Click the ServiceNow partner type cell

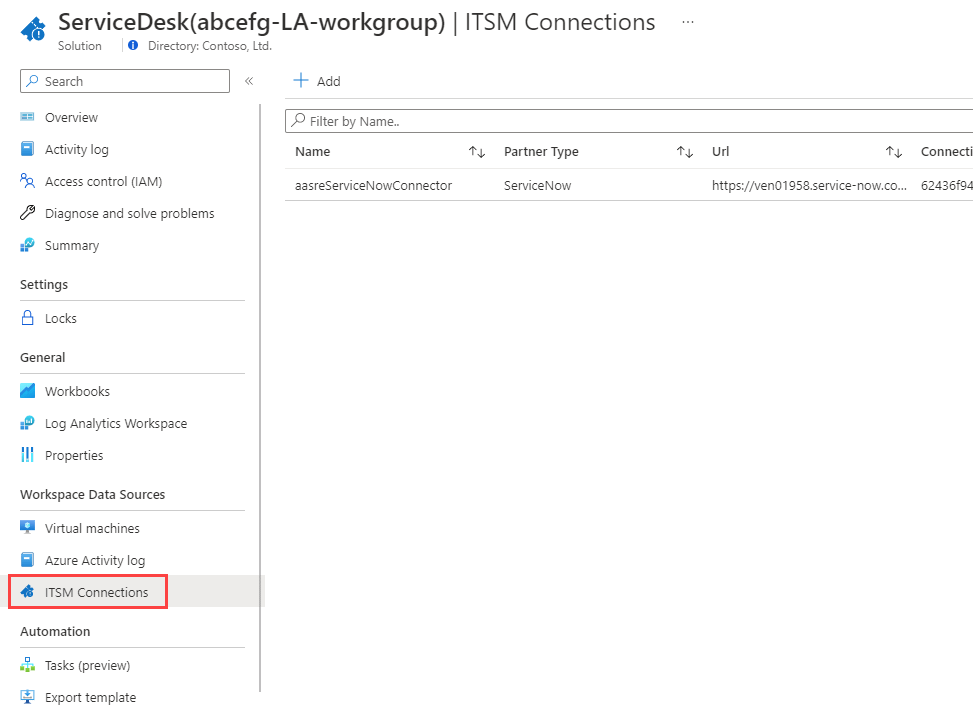point(537,185)
